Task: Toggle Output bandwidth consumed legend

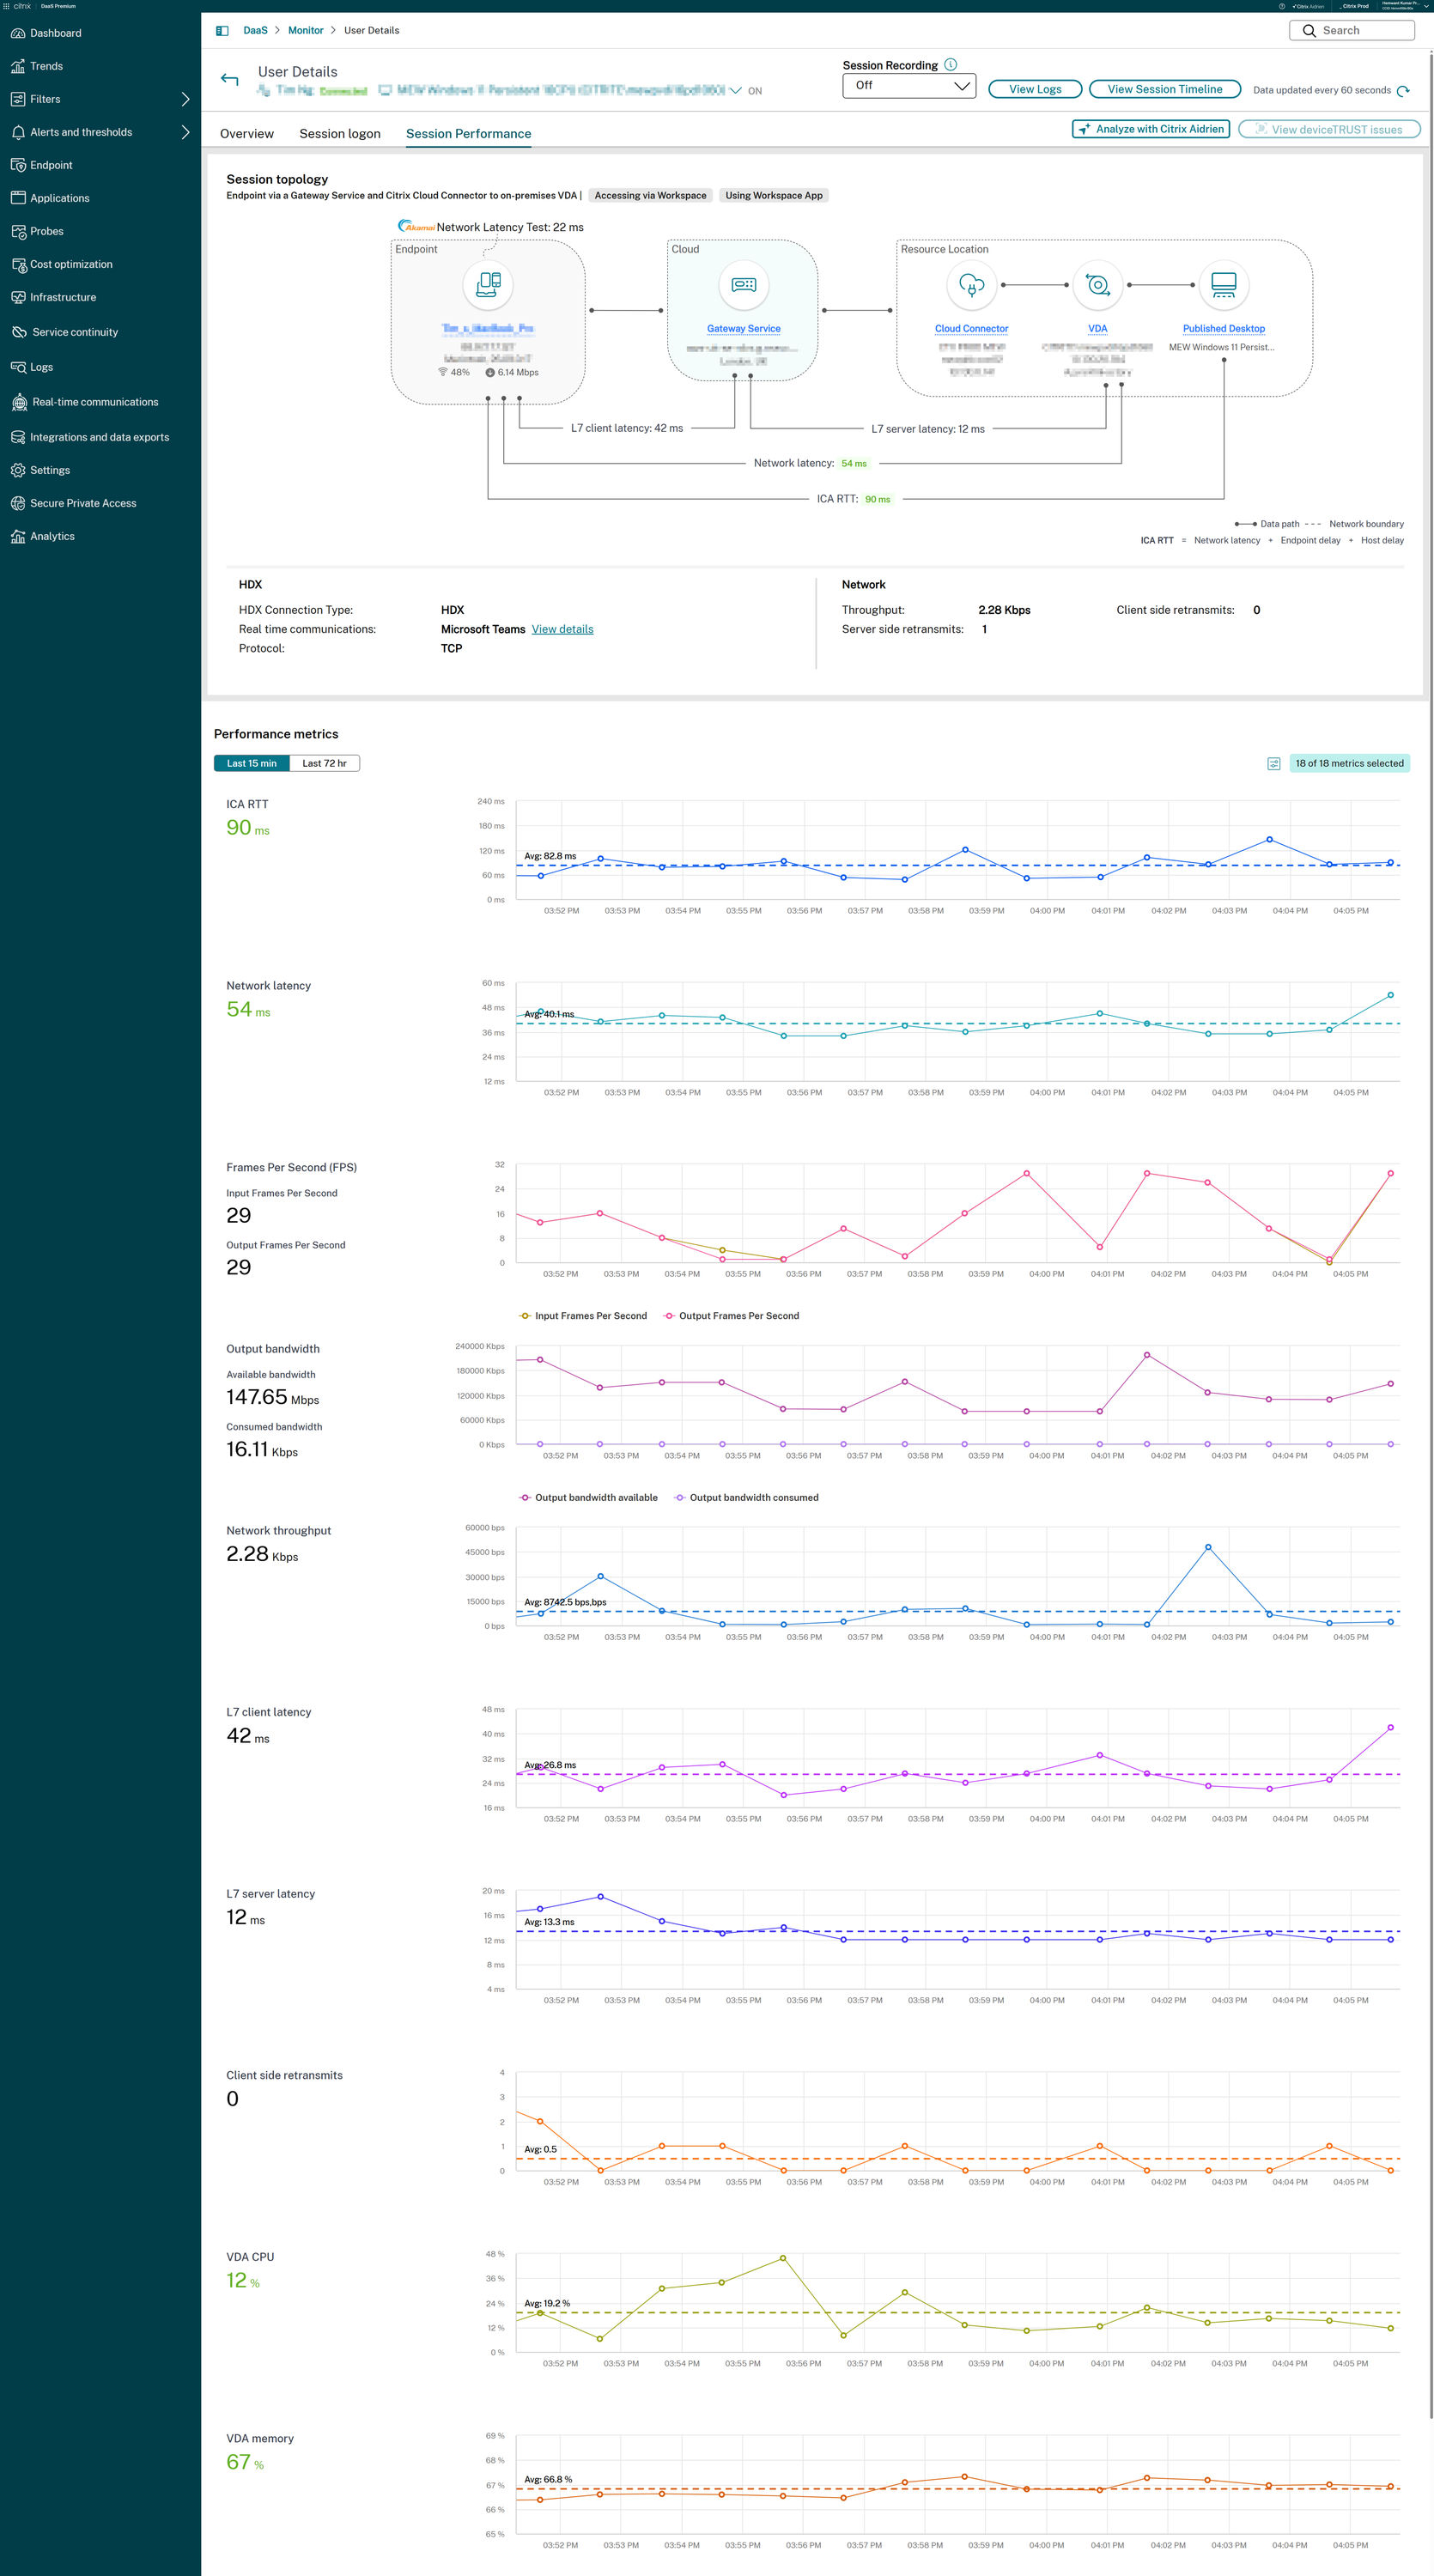Action: tap(746, 1497)
